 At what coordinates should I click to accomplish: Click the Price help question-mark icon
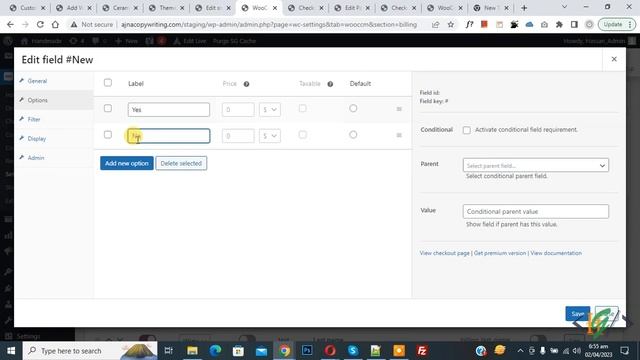click(247, 84)
